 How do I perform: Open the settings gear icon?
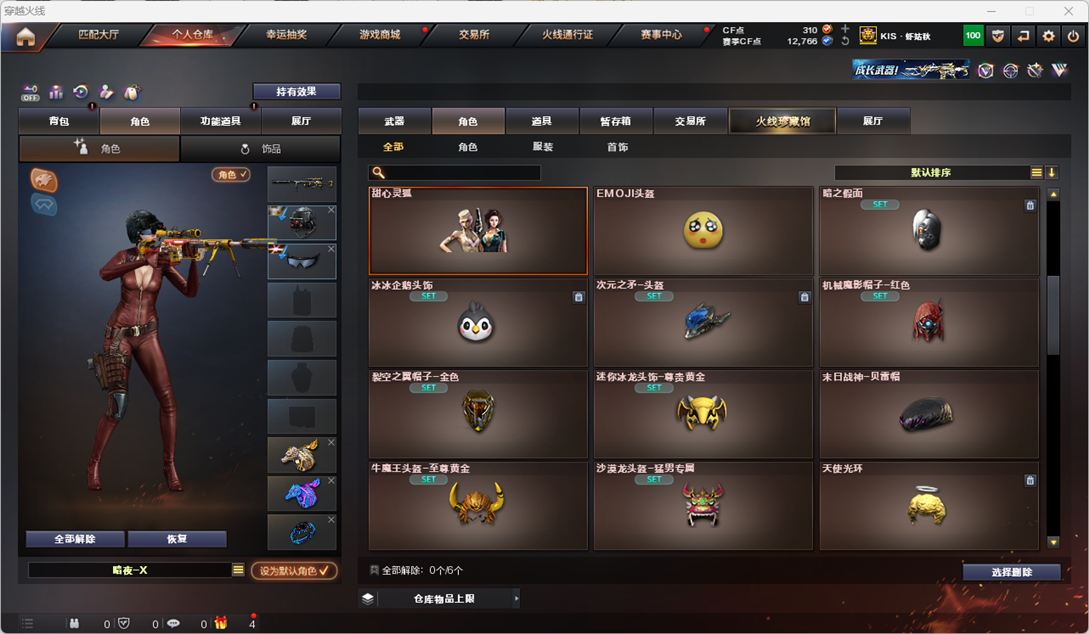(x=1048, y=36)
